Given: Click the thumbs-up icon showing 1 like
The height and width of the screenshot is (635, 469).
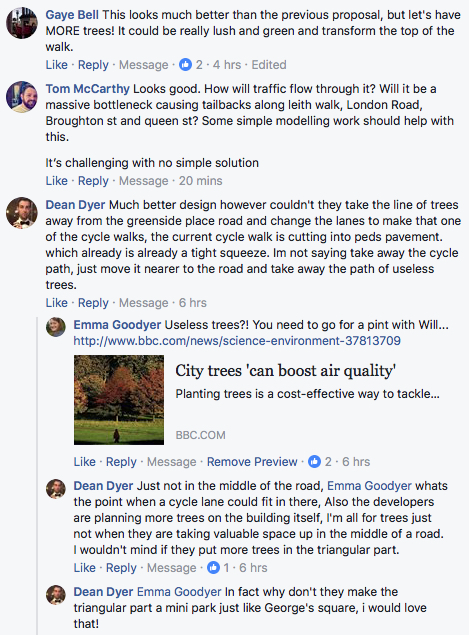Looking at the screenshot, I should [213, 568].
